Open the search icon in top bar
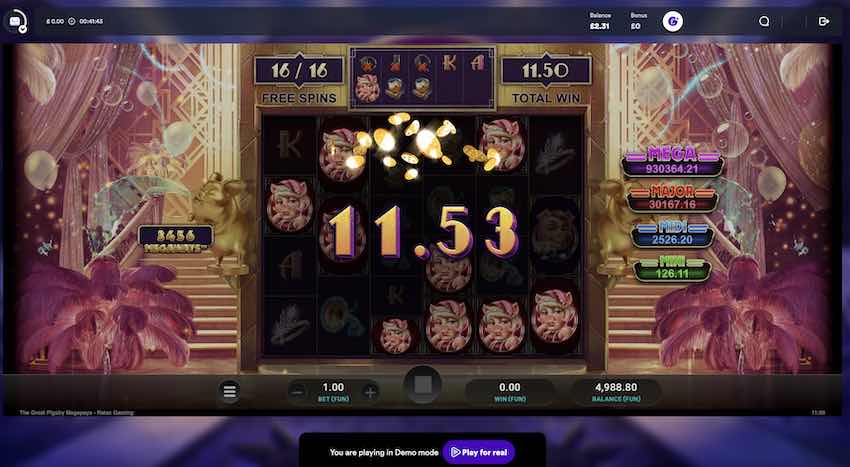The image size is (850, 467). point(764,21)
